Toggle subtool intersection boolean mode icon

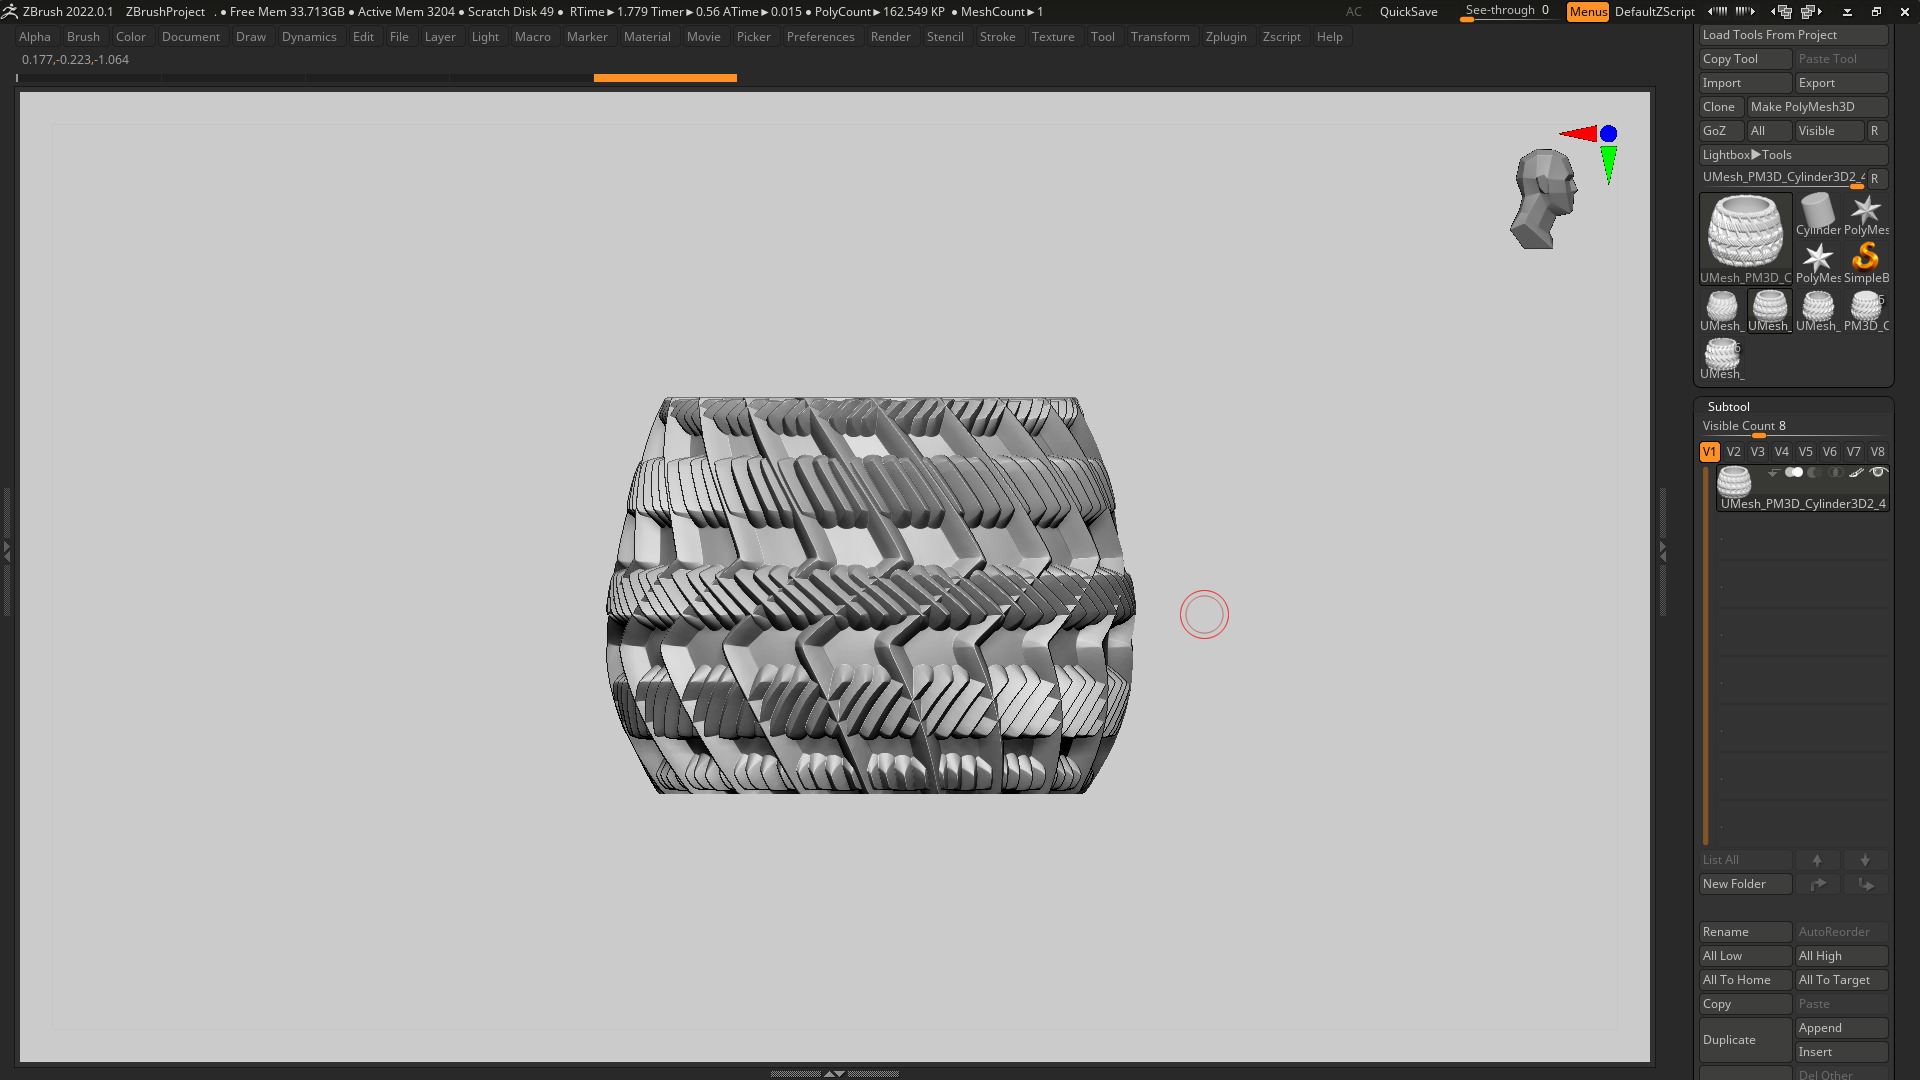point(1835,472)
